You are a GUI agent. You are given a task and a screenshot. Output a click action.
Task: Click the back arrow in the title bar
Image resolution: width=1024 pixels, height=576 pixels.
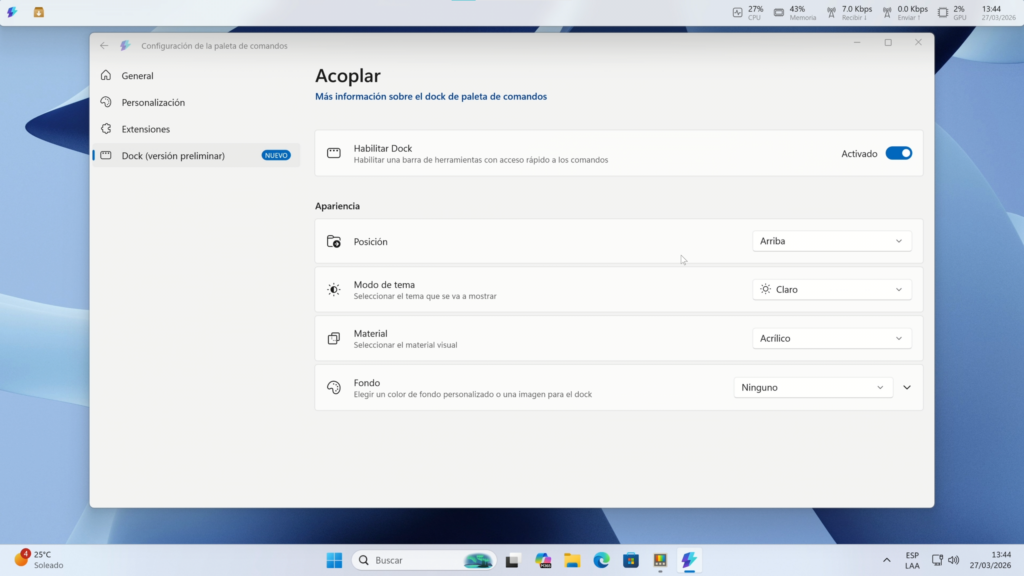coord(103,45)
